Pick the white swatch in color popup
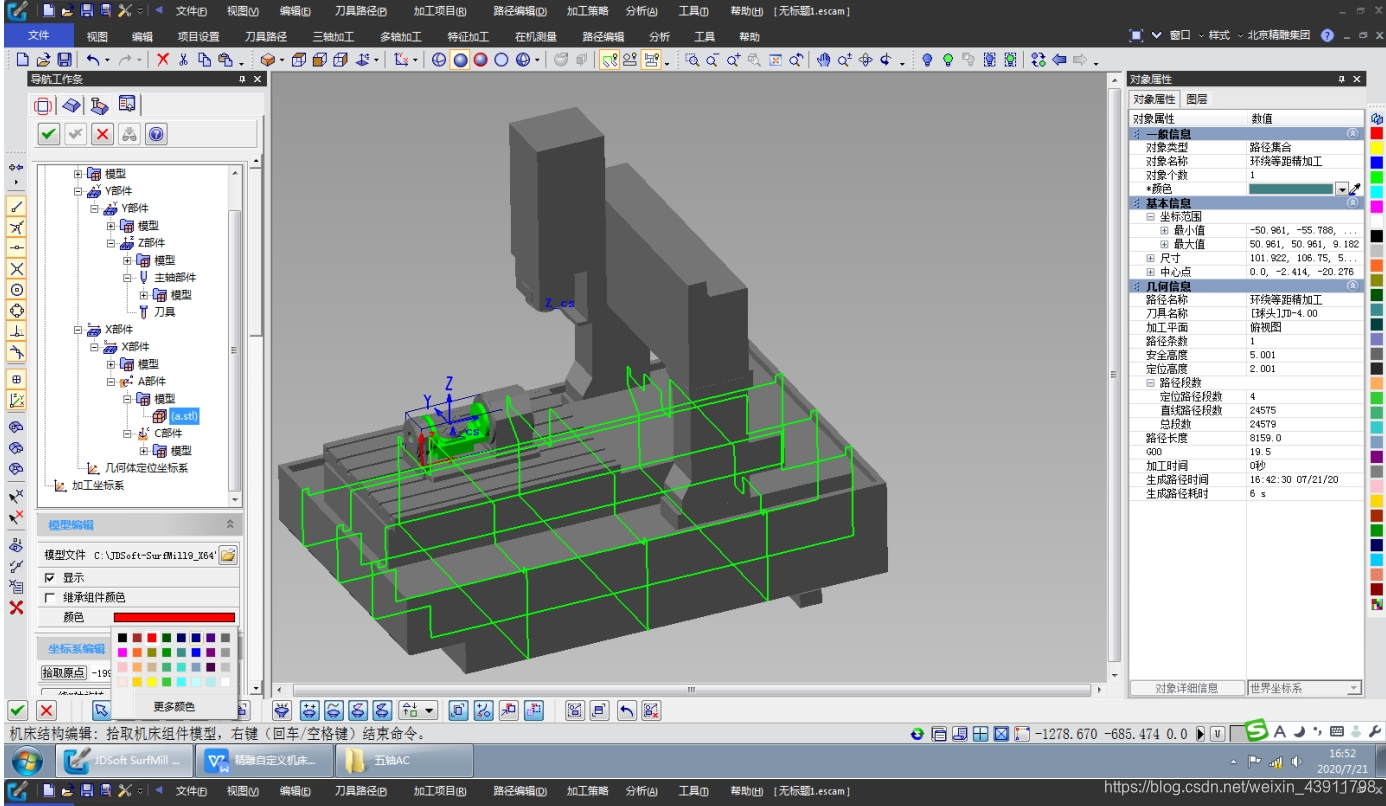The width and height of the screenshot is (1386, 806). point(226,682)
